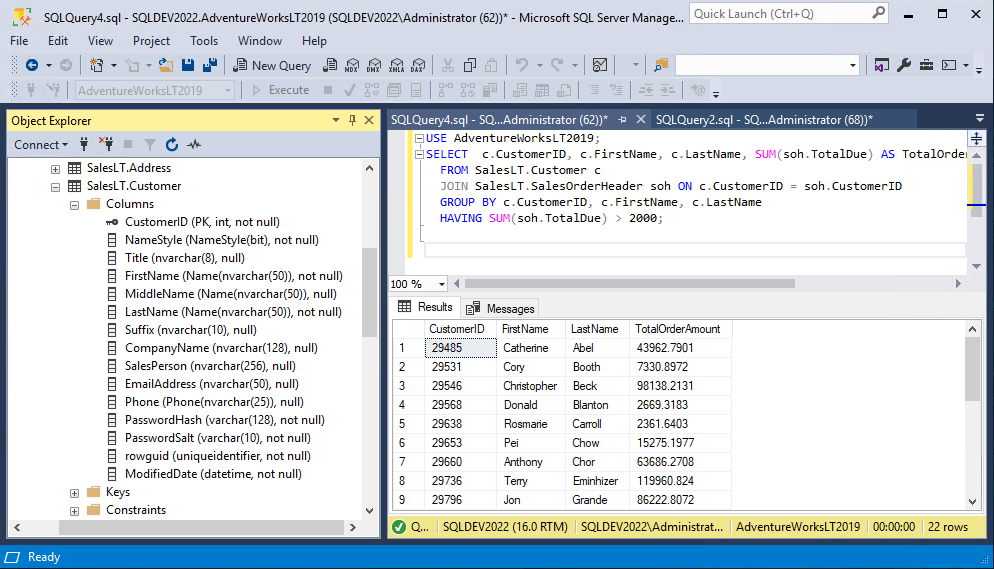Select EmailAddress (nvarchar(50), null) column
This screenshot has height=569, width=994.
pyautogui.click(x=212, y=384)
